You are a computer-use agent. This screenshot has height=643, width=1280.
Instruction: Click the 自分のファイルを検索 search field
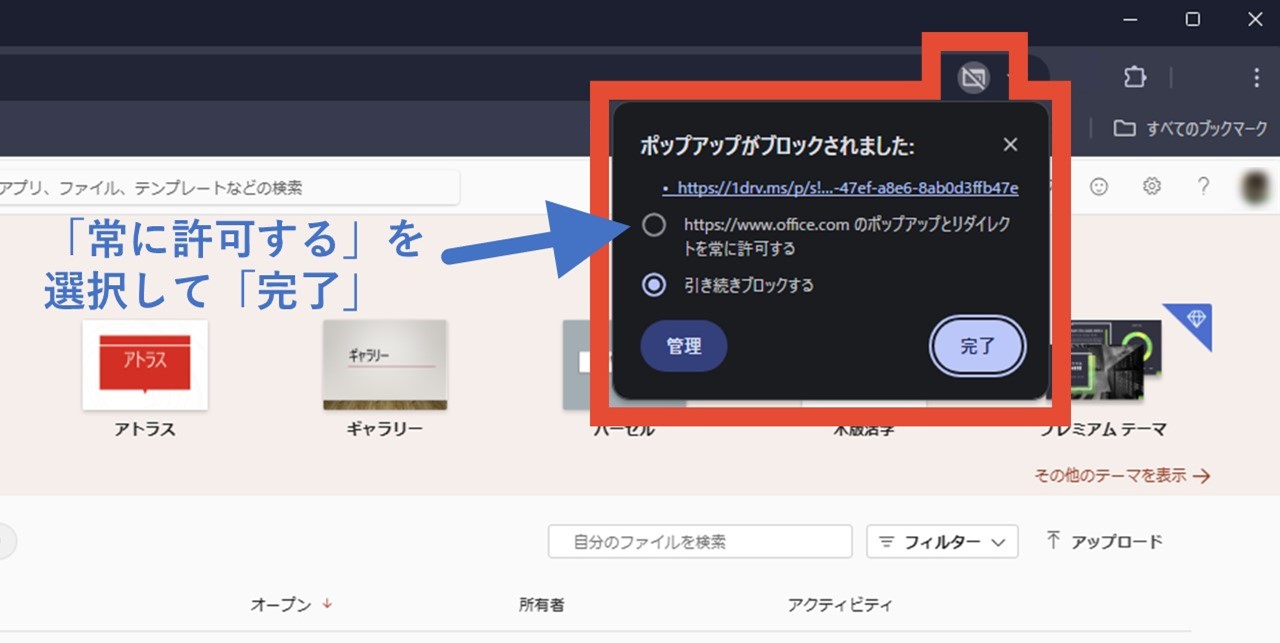click(700, 542)
